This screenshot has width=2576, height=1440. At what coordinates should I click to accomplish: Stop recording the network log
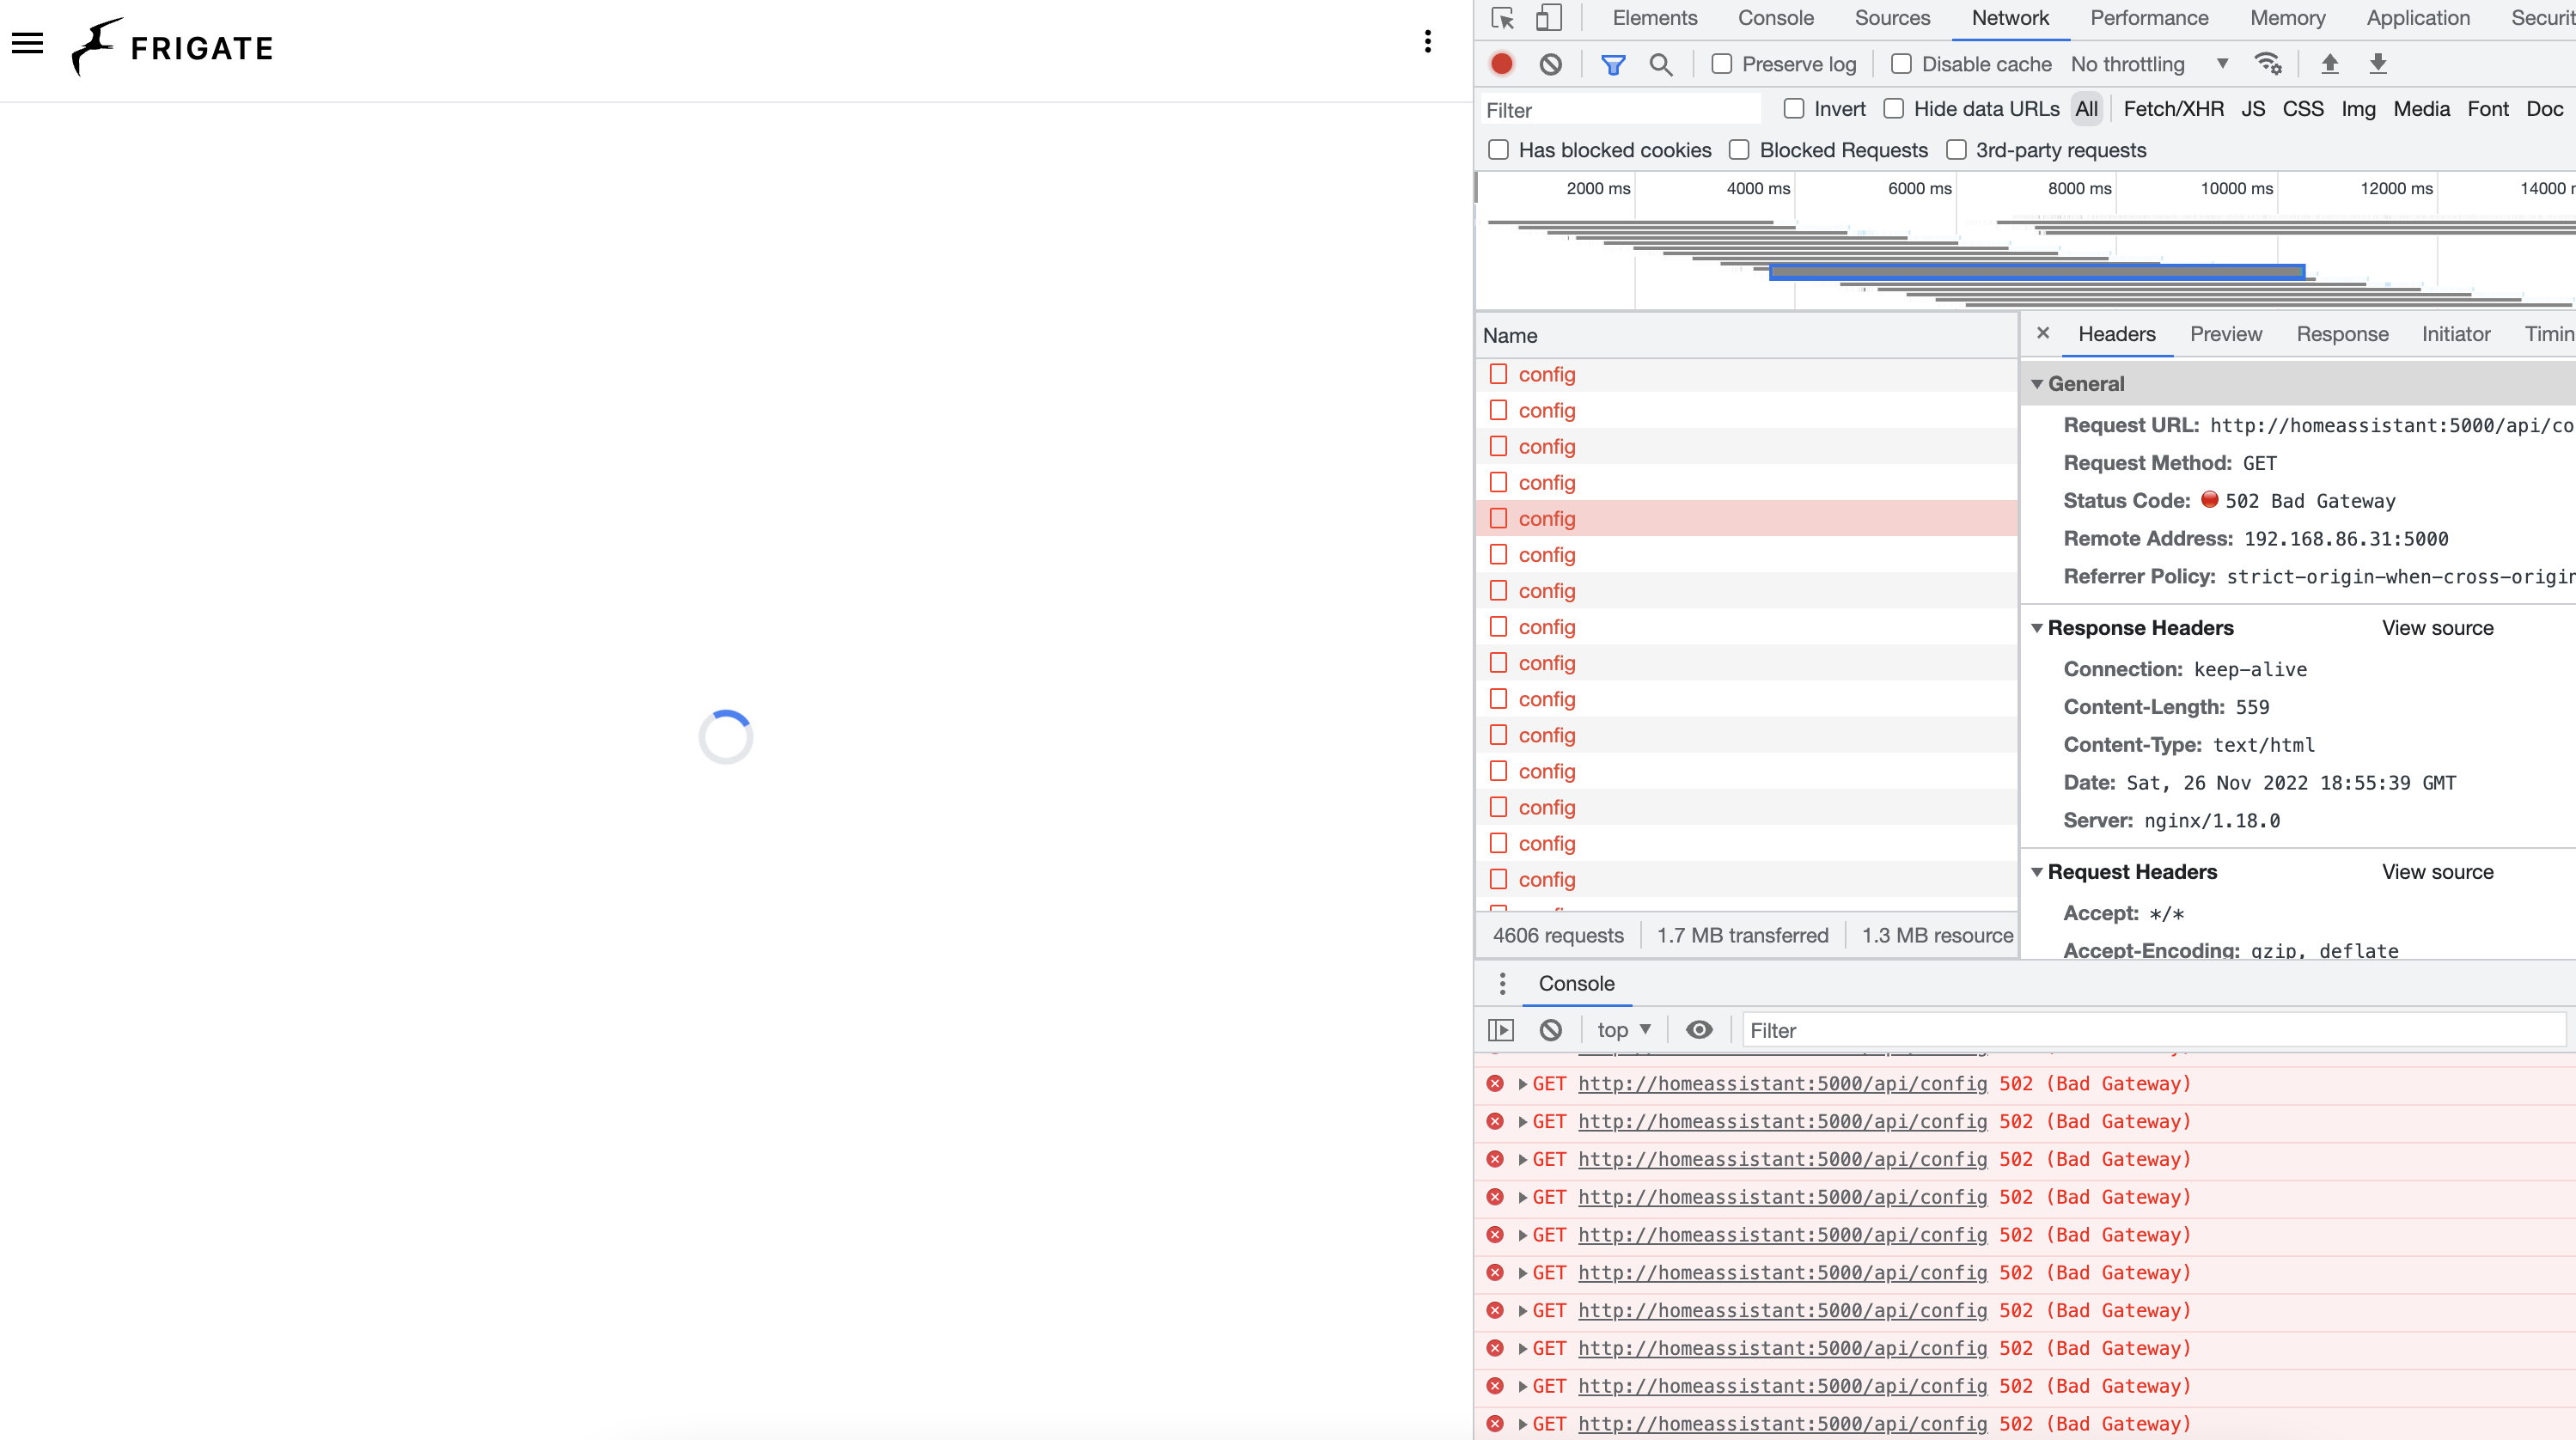click(x=1501, y=63)
